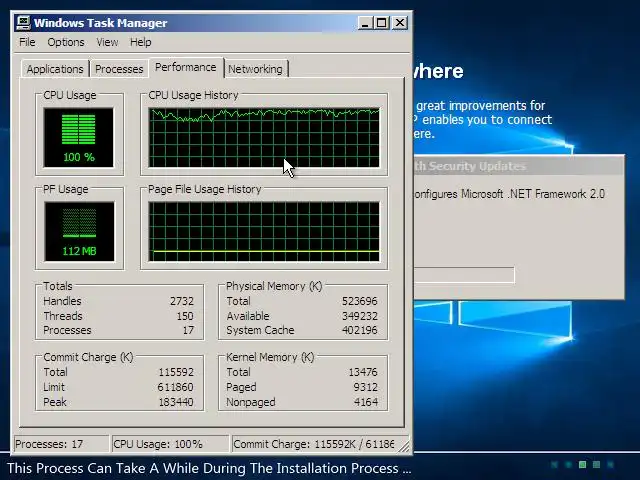Click the 'CPU Usage: 100%' status bar entry
The height and width of the screenshot is (480, 640).
pos(171,444)
